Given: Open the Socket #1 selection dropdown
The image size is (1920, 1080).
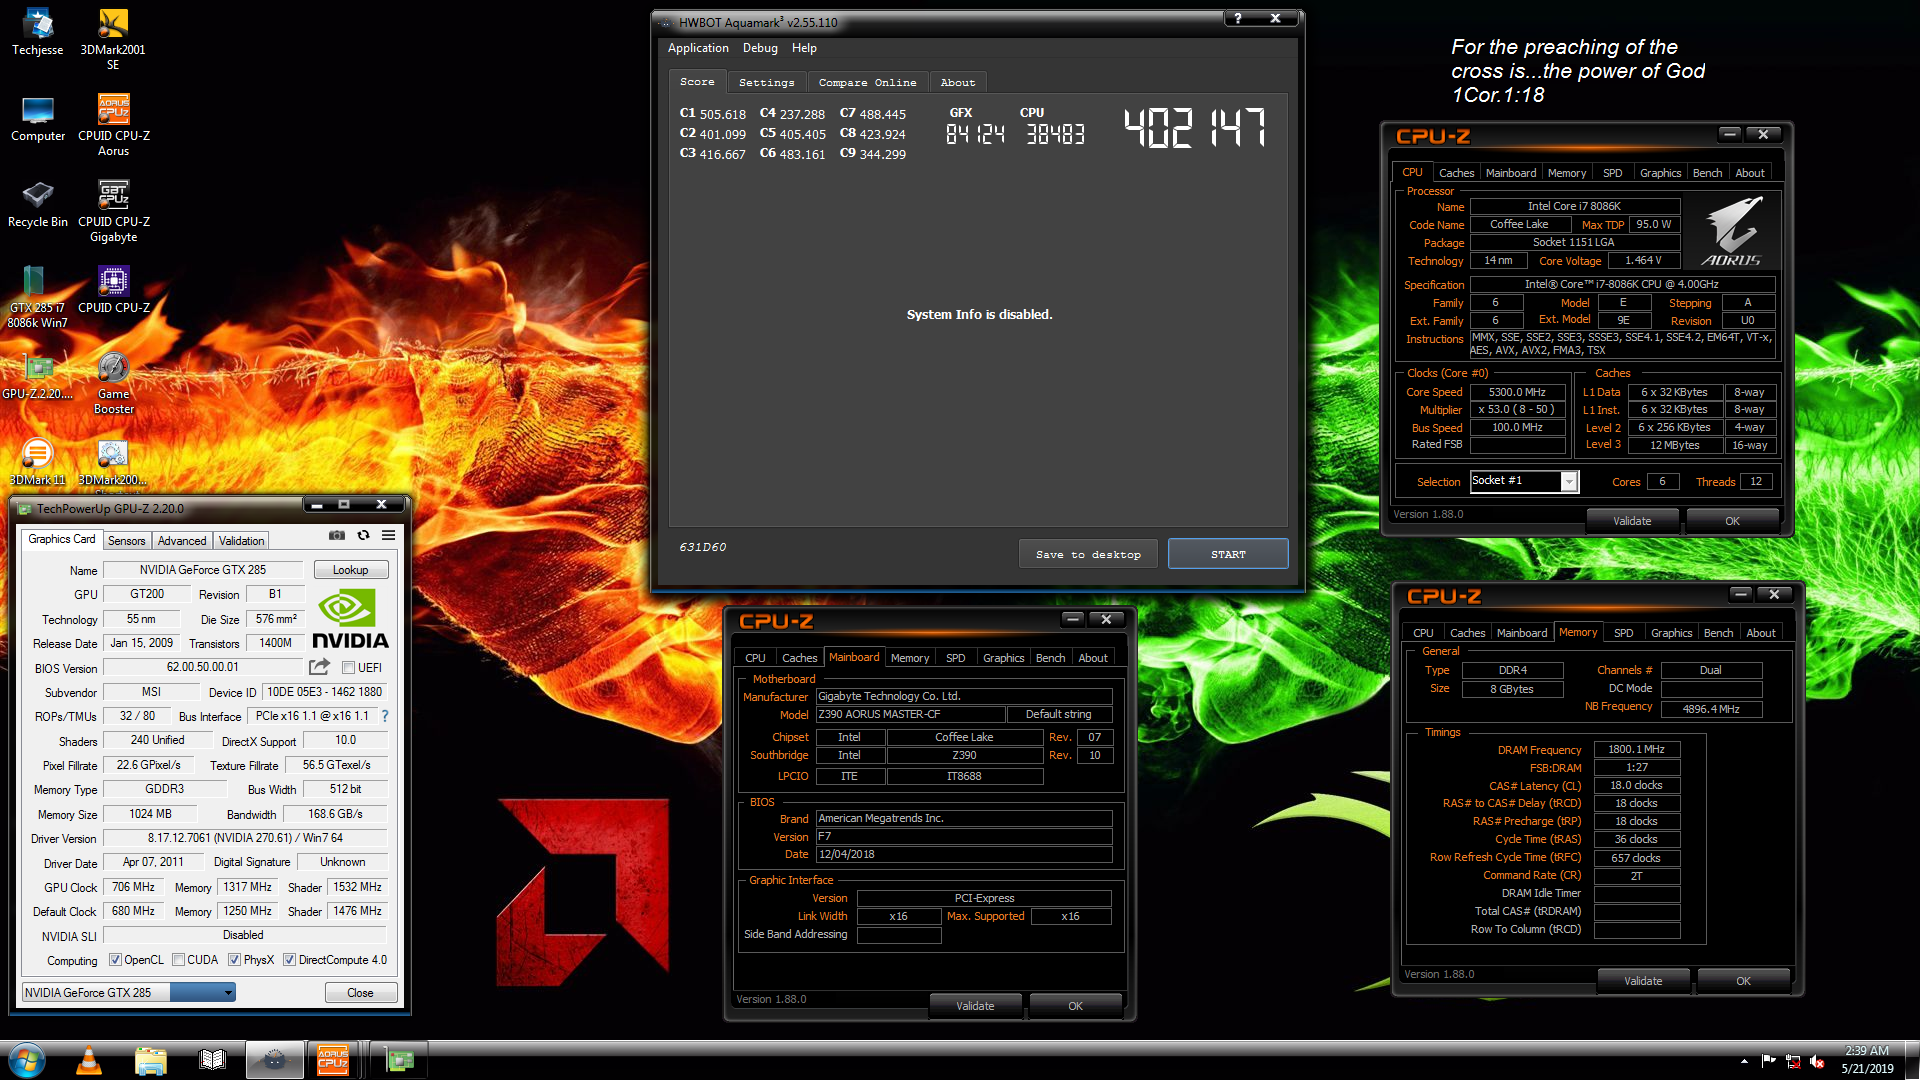Looking at the screenshot, I should tap(1524, 481).
